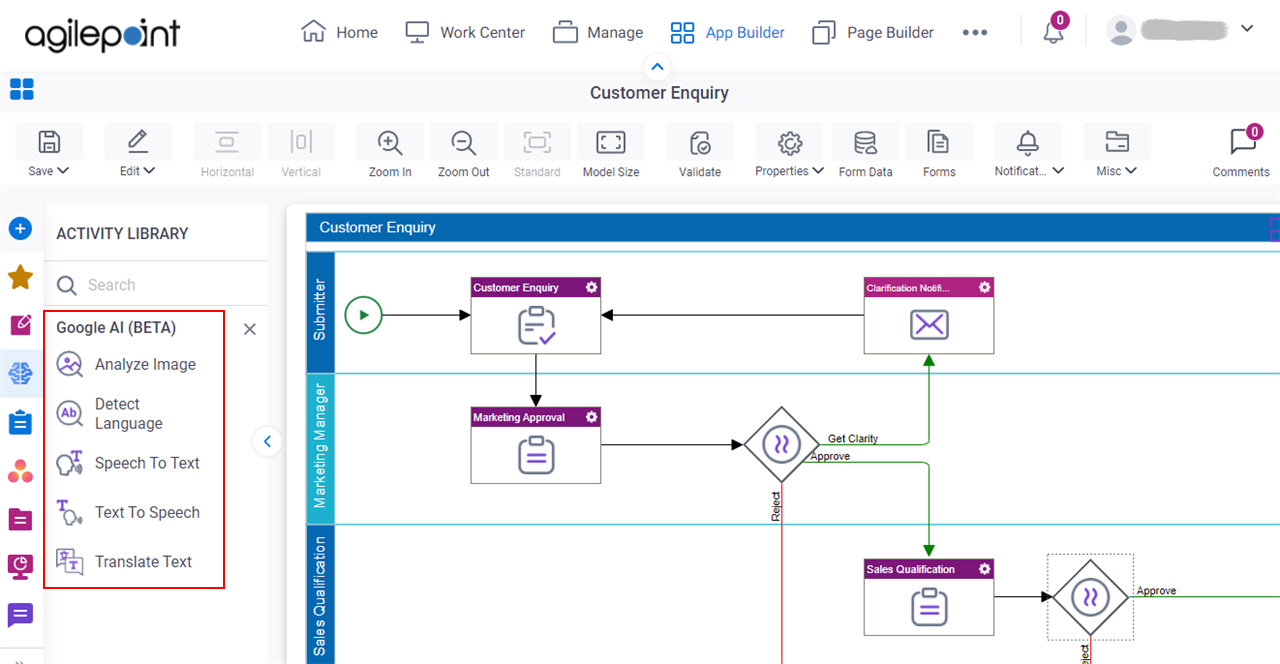Viewport: 1280px width, 664px height.
Task: Click the Text To Speech activity icon
Action: (70, 512)
